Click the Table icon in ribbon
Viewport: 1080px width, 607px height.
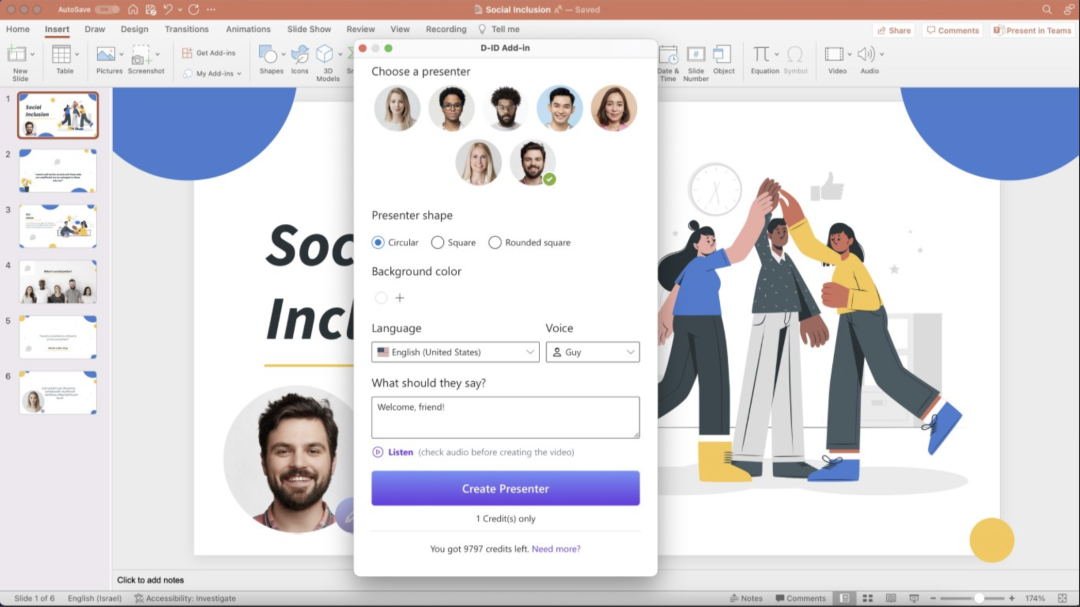click(x=61, y=54)
